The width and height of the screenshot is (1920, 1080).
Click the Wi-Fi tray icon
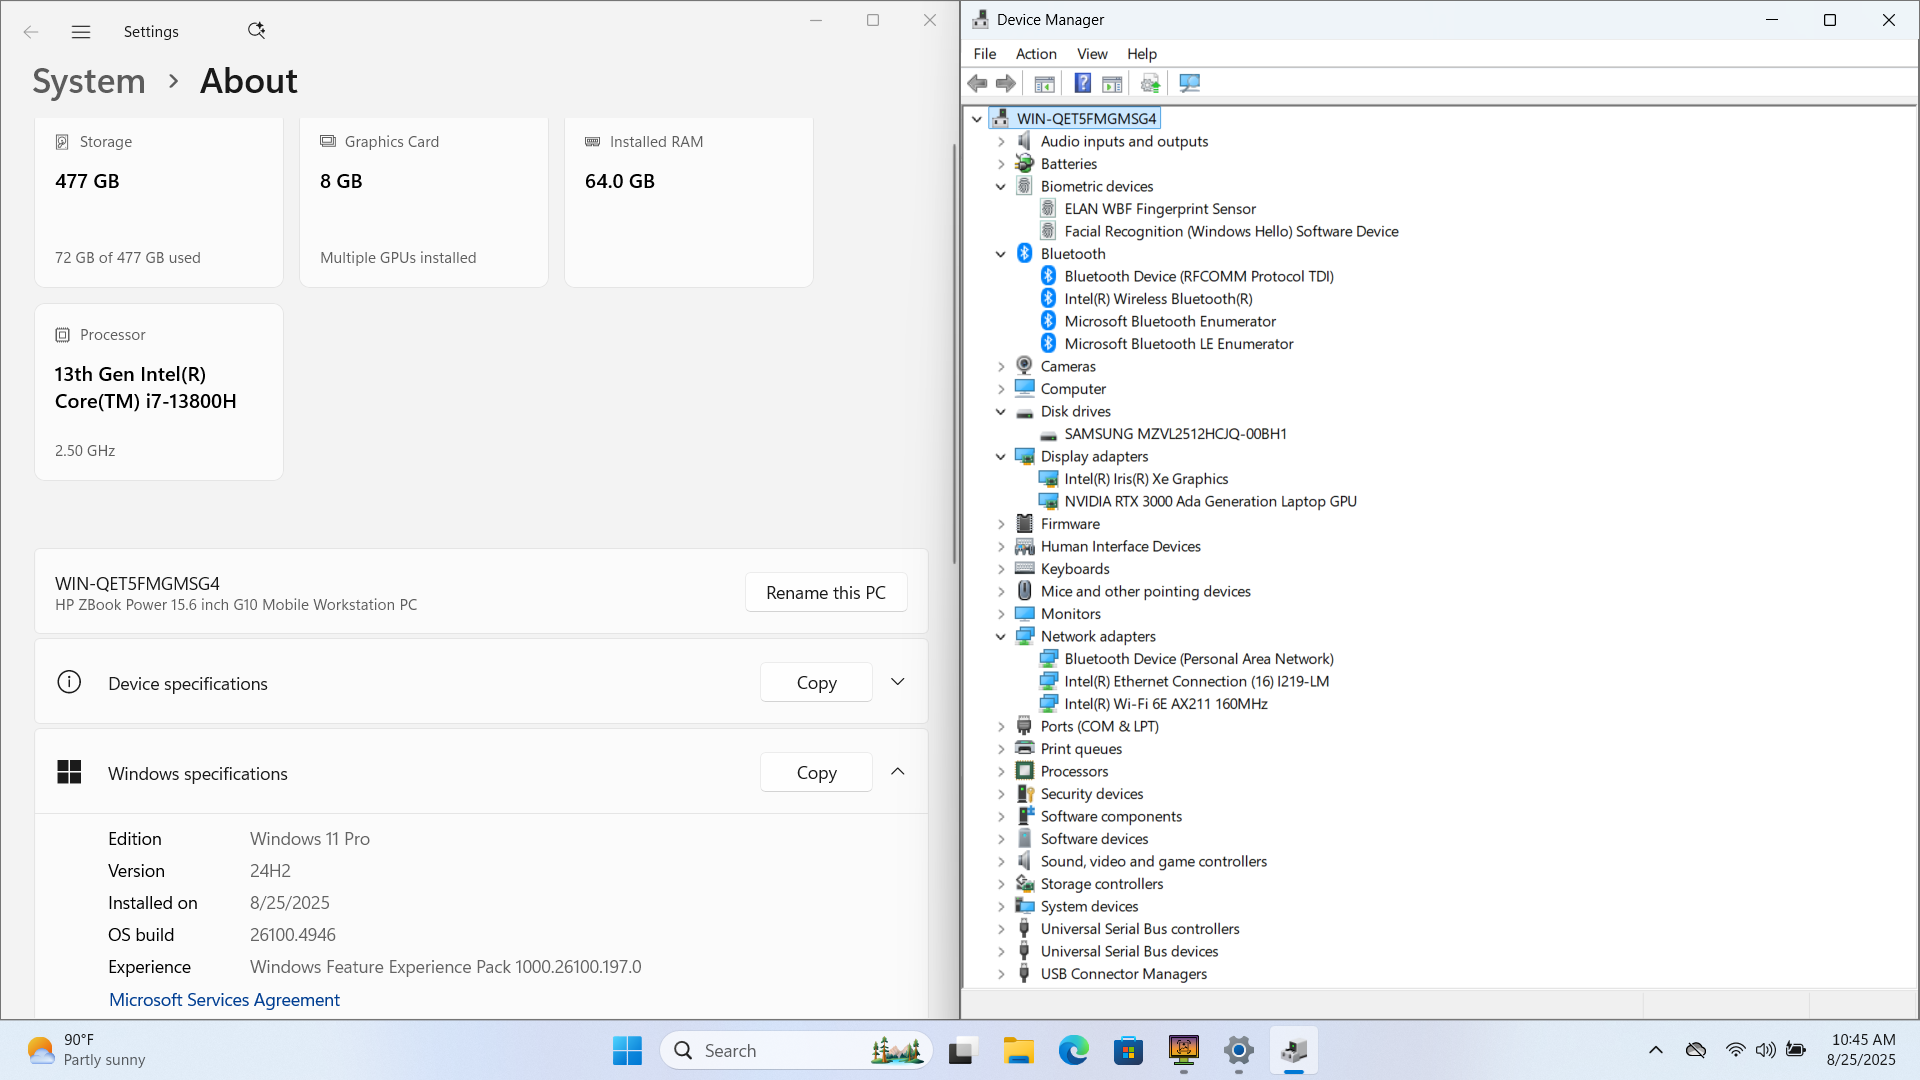click(x=1735, y=1050)
